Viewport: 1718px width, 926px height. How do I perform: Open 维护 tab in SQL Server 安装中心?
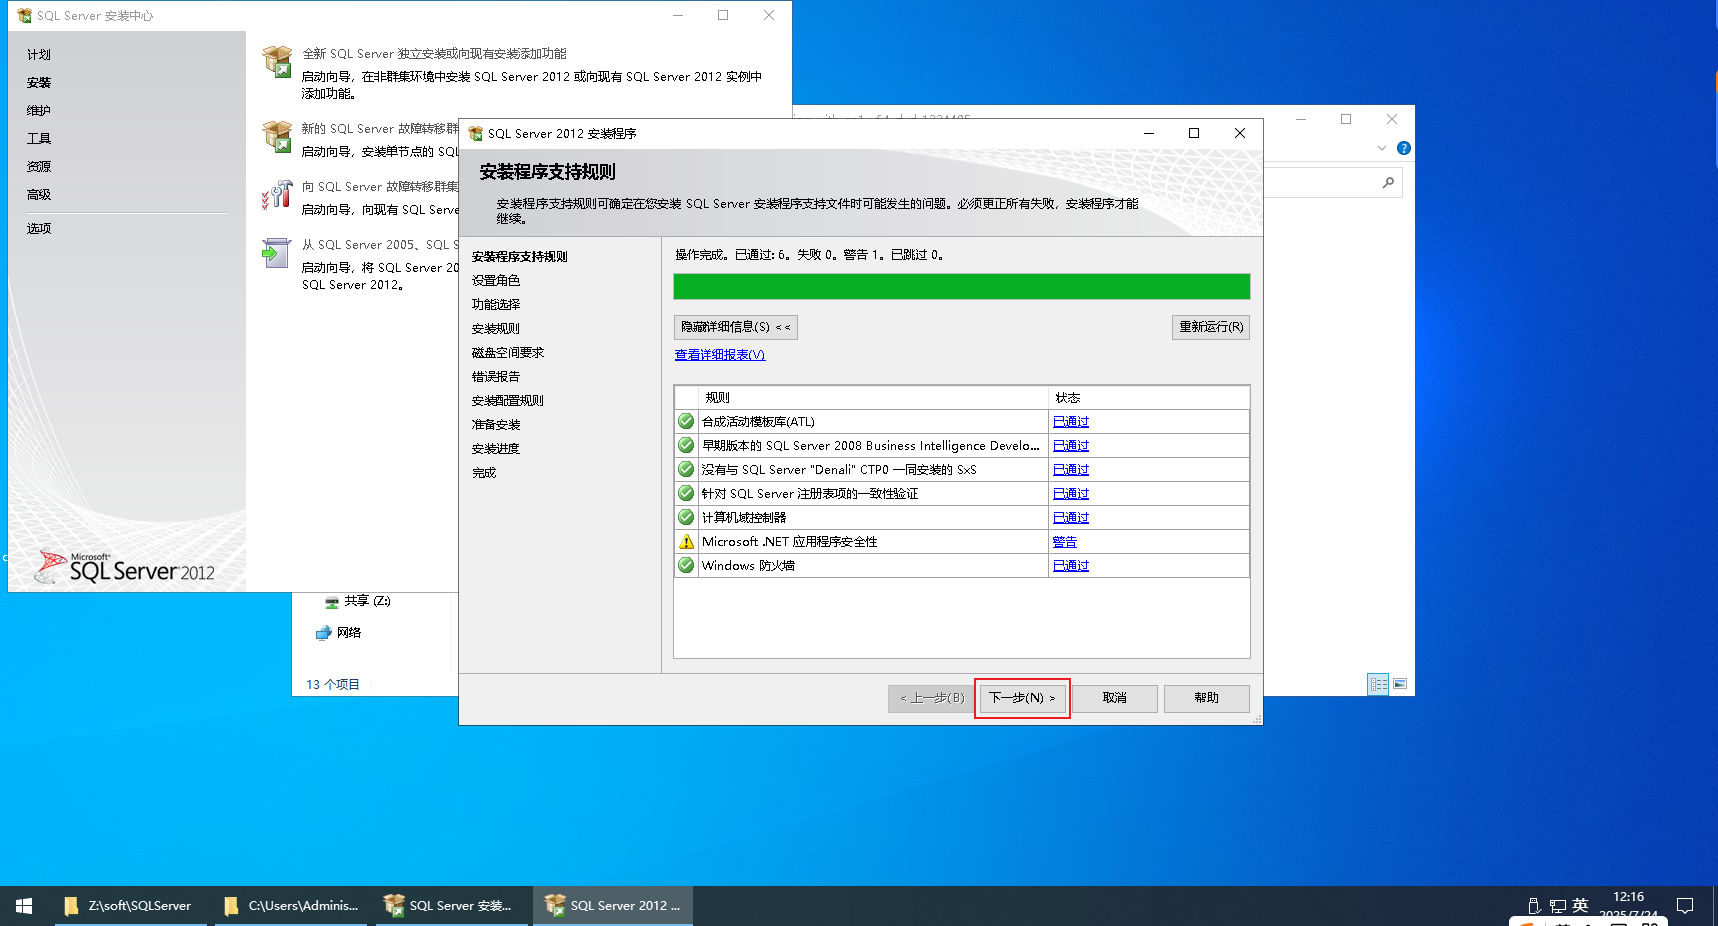click(39, 111)
